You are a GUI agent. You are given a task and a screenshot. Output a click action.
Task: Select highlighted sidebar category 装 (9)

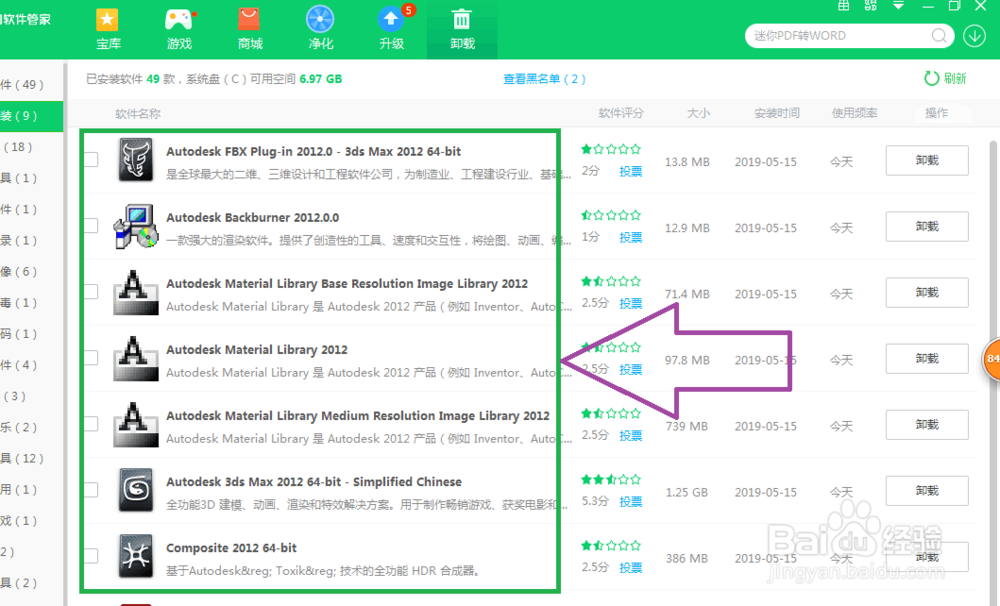[x=31, y=116]
